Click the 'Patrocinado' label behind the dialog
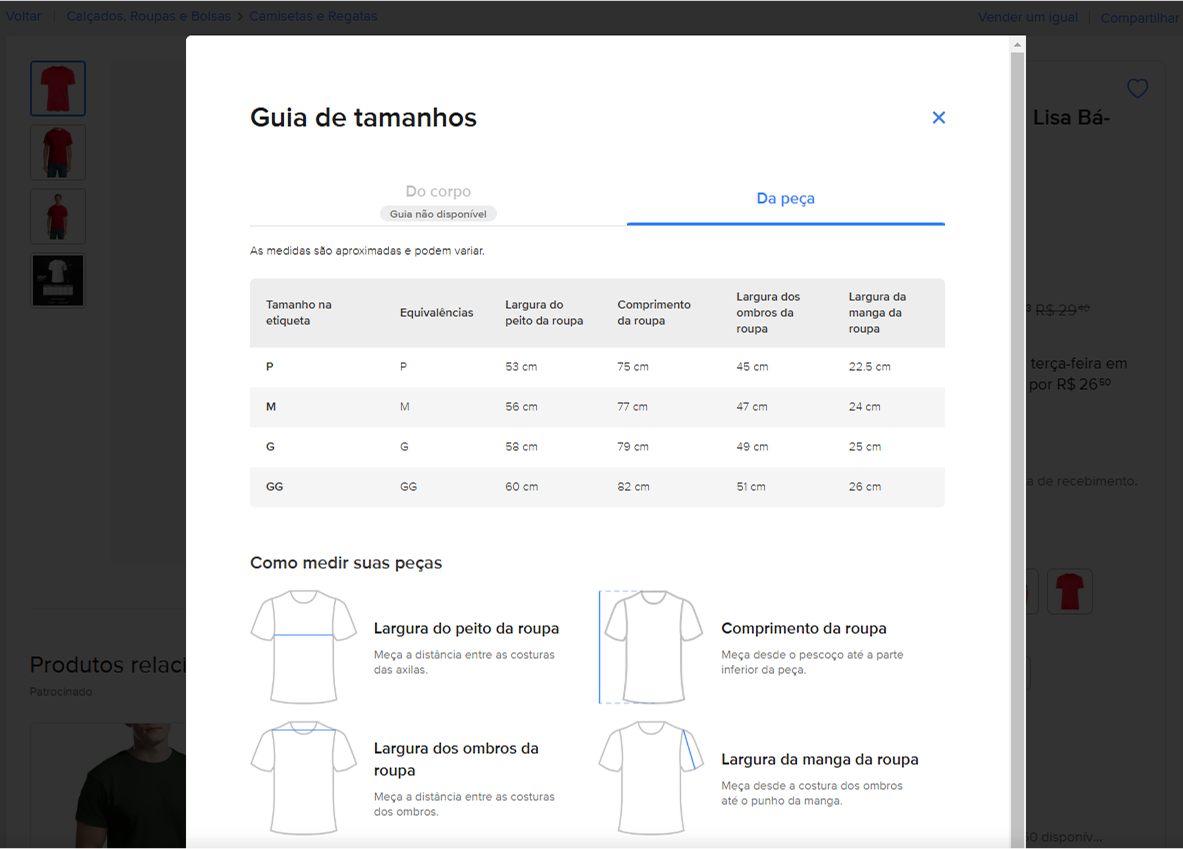1183x849 pixels. (x=61, y=691)
